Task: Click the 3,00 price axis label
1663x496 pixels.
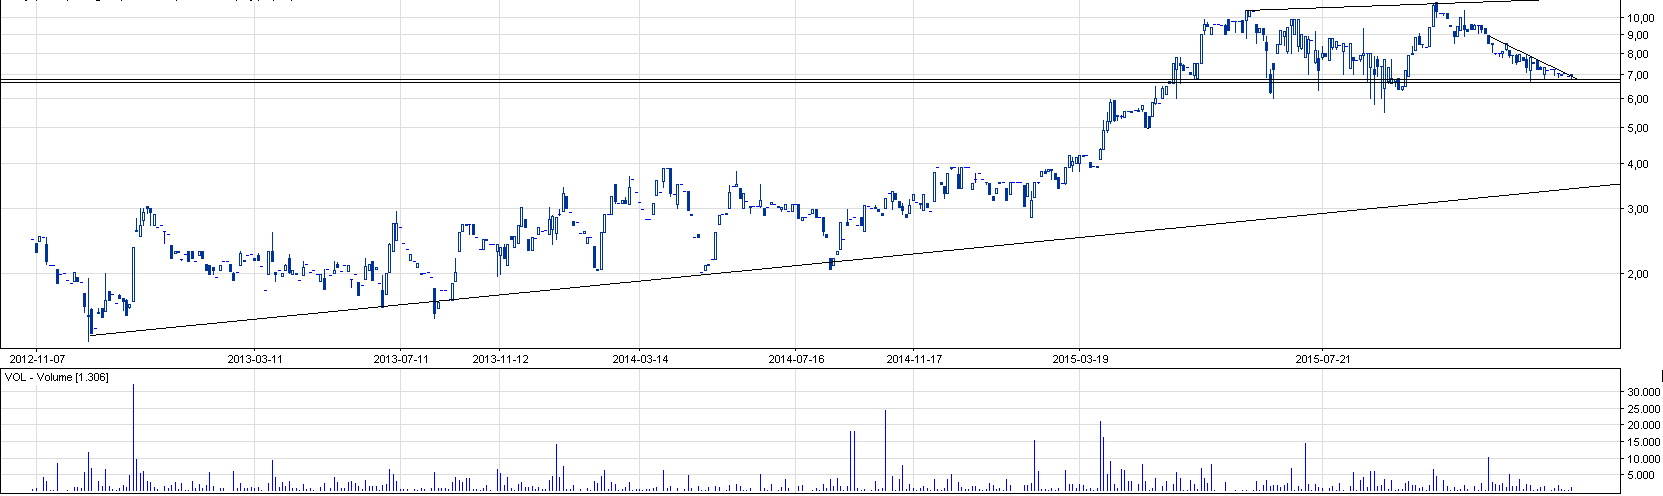Action: pos(1638,210)
